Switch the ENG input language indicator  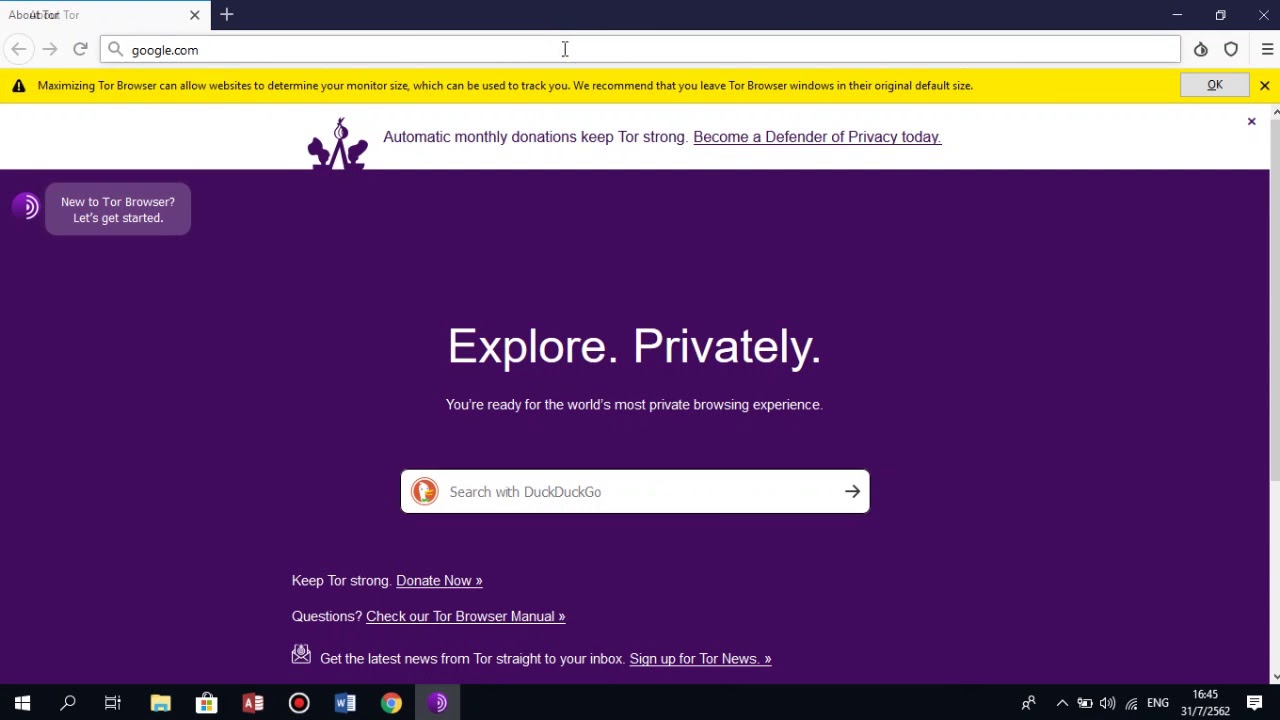[x=1158, y=703]
